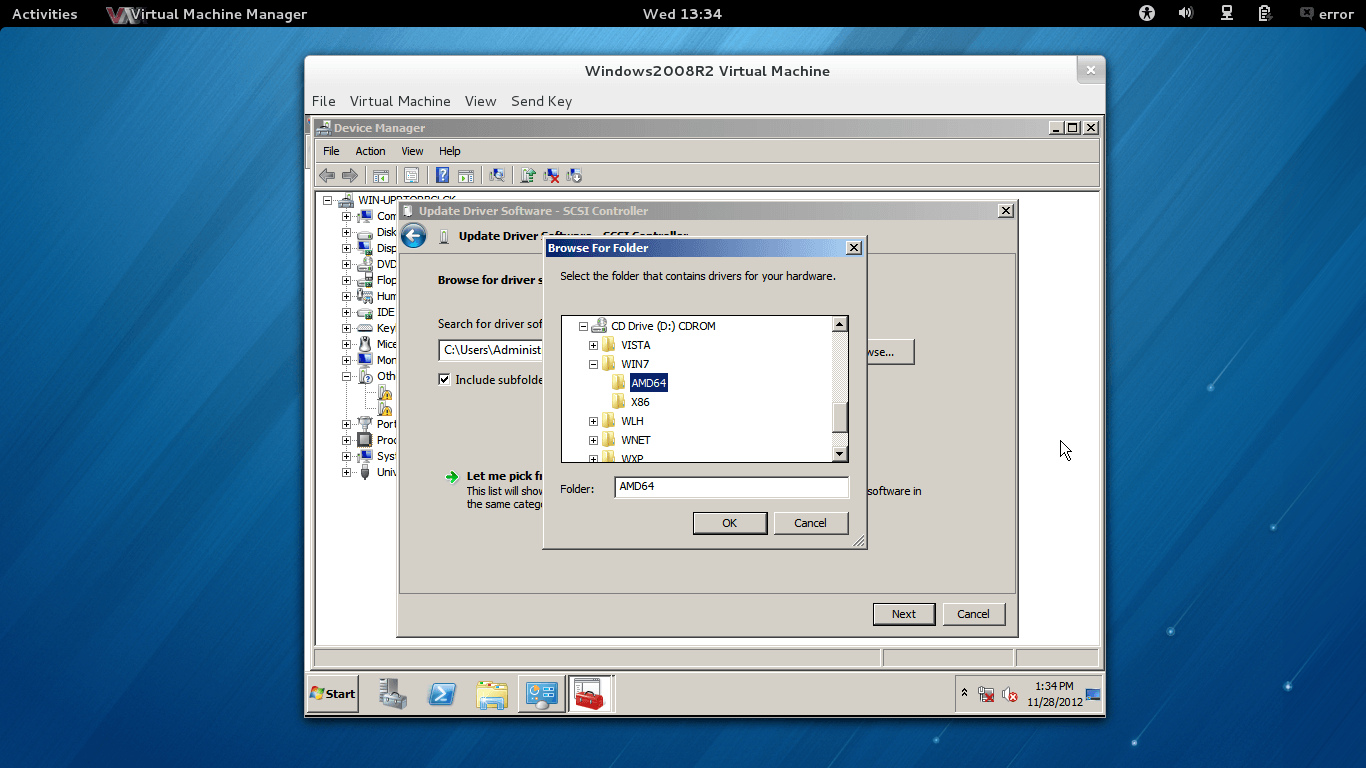Screen dimensions: 1366x768
Task: Click OK in Browse For Folder dialog
Action: point(730,523)
